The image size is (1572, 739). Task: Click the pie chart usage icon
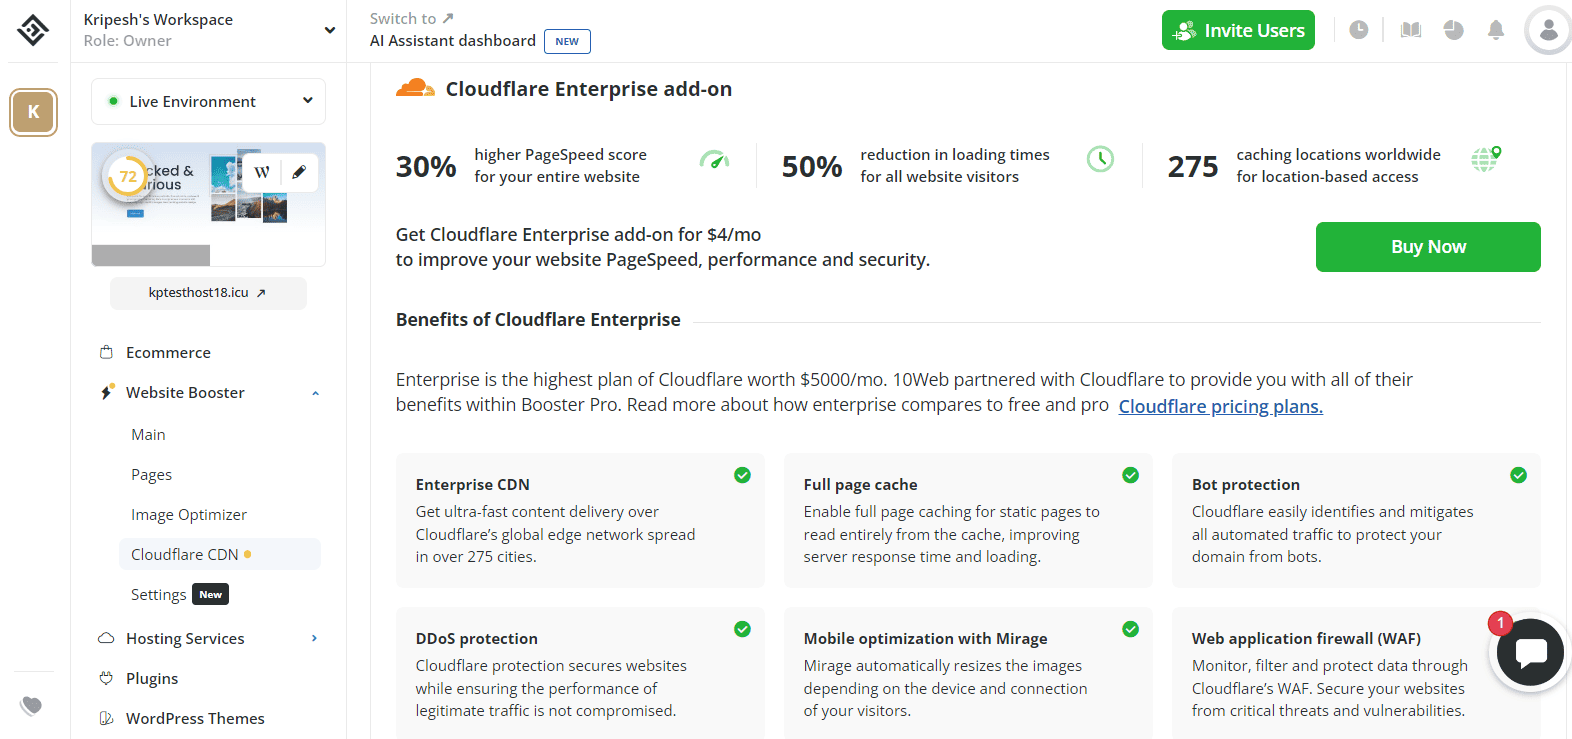[x=1454, y=30]
